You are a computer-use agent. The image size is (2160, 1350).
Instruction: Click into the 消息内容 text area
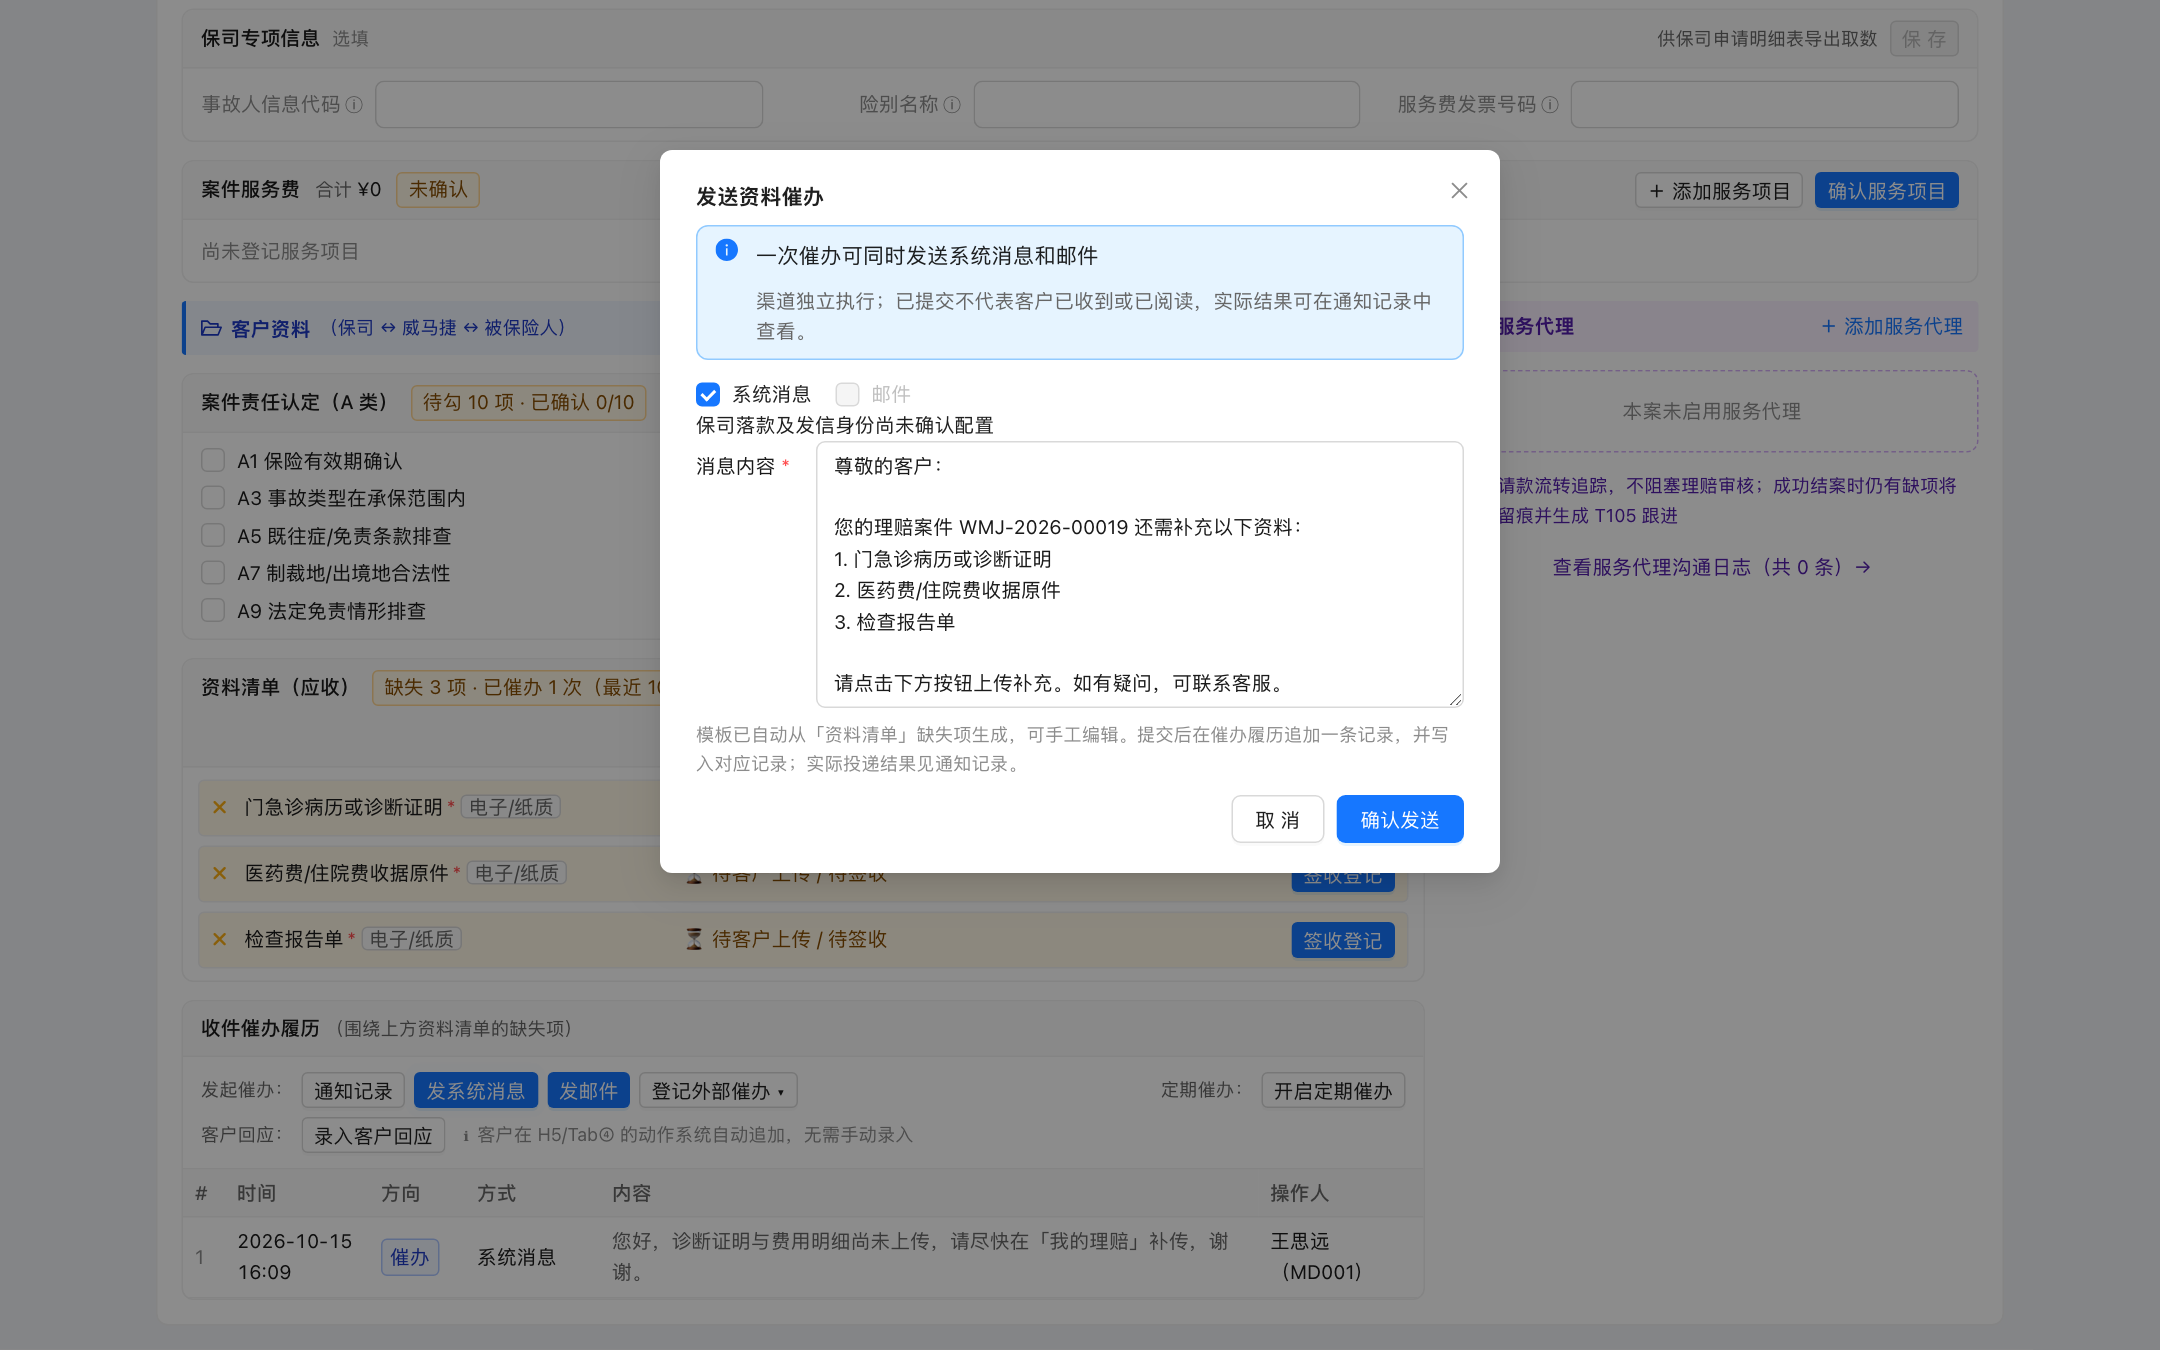click(x=1139, y=574)
